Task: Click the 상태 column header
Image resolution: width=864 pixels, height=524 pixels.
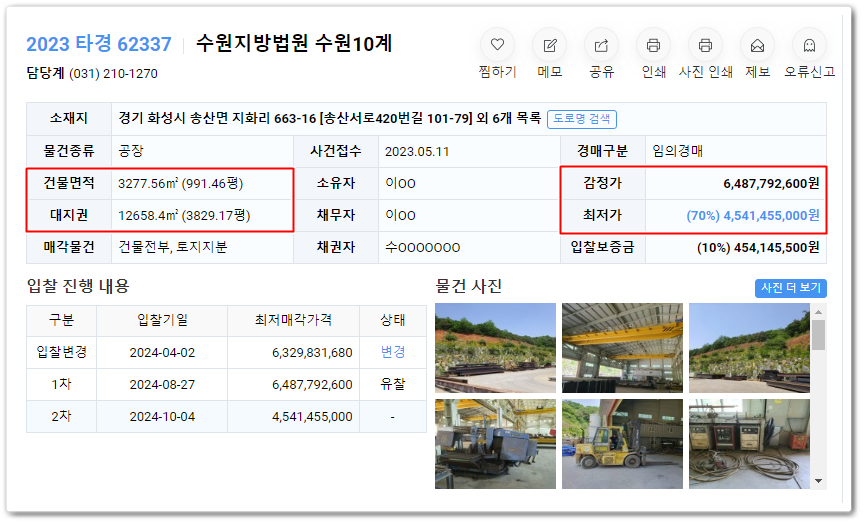Action: click(x=393, y=320)
